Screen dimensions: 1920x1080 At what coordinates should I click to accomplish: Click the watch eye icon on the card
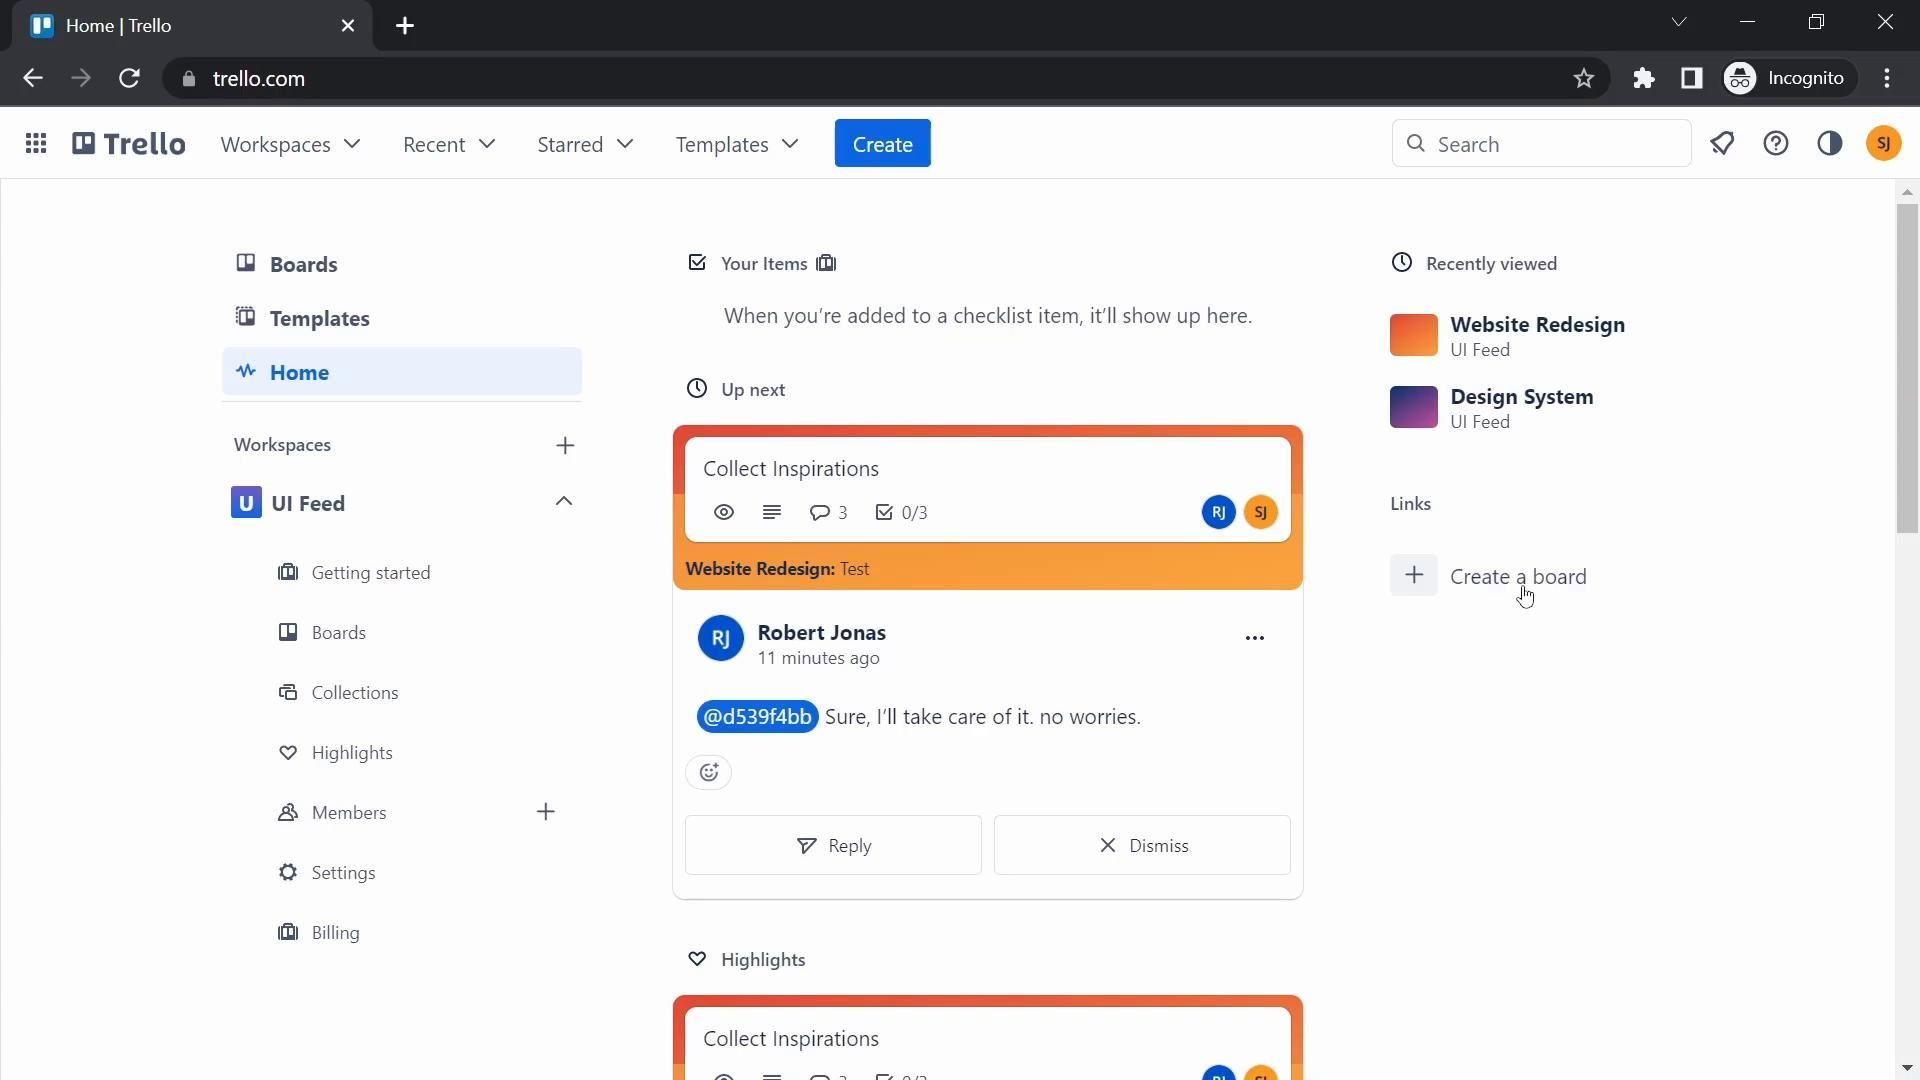pyautogui.click(x=724, y=513)
